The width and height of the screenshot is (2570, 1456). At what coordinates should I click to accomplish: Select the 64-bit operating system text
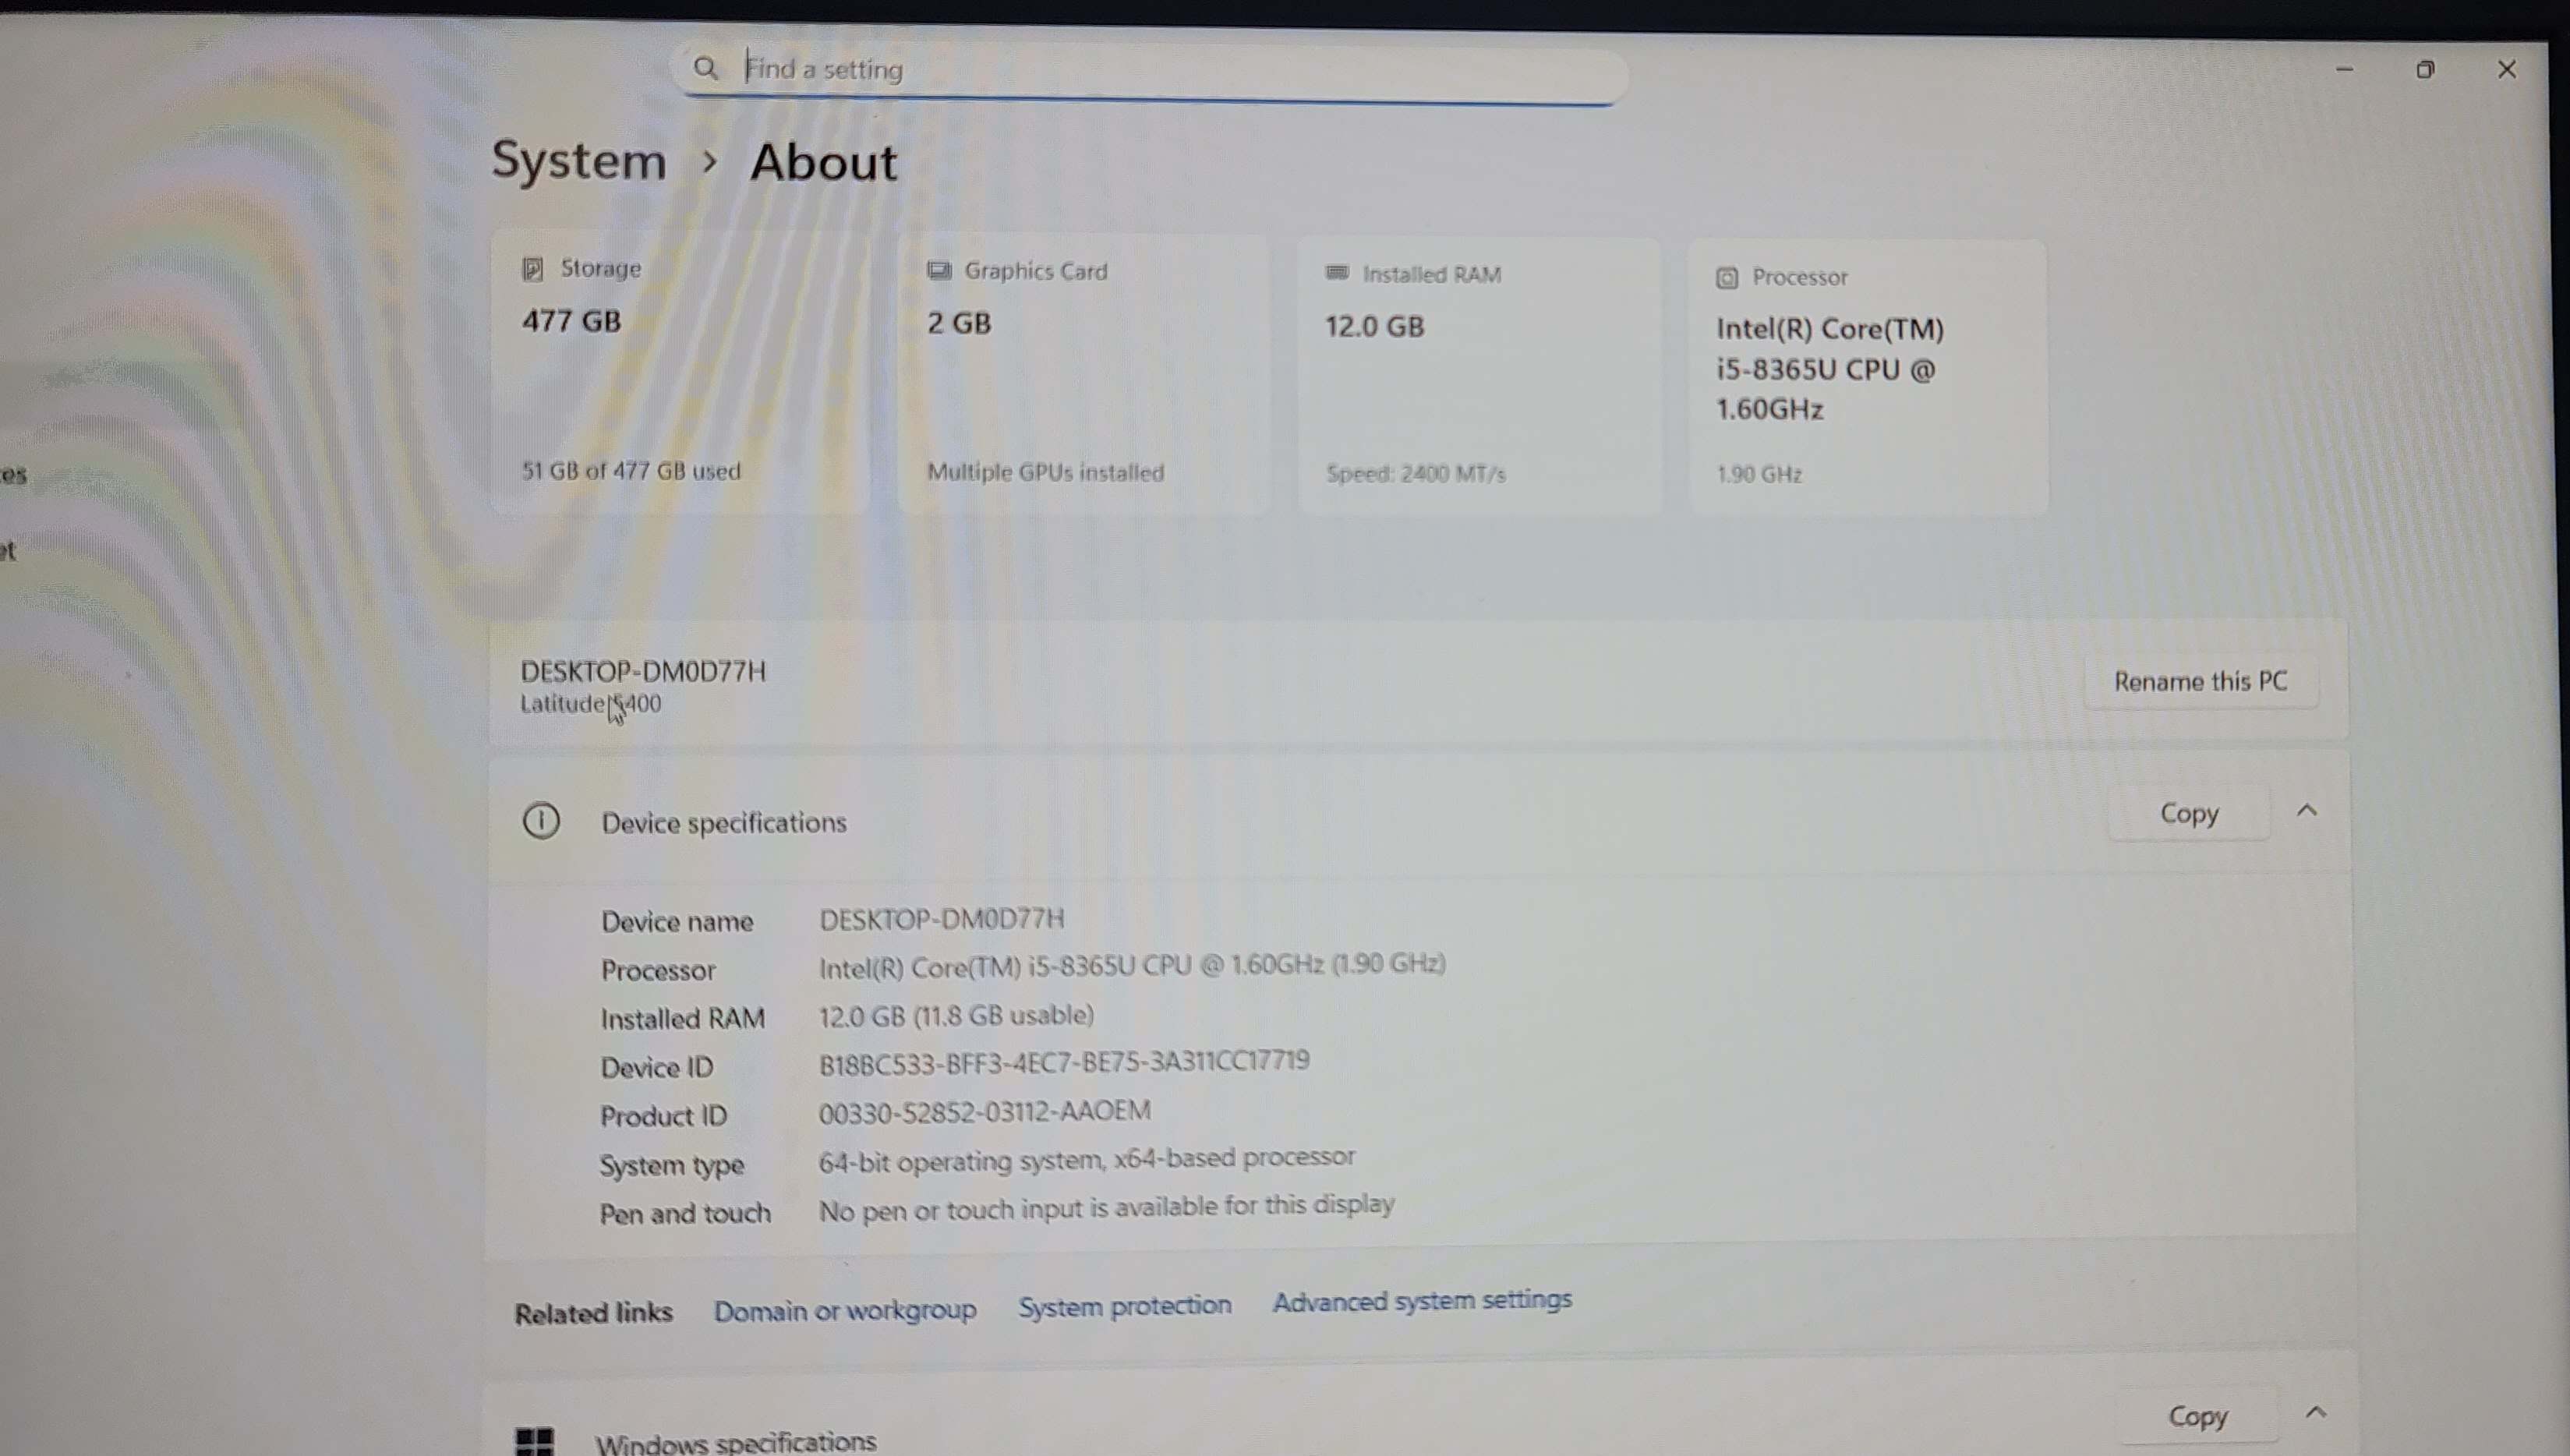tap(1087, 1159)
